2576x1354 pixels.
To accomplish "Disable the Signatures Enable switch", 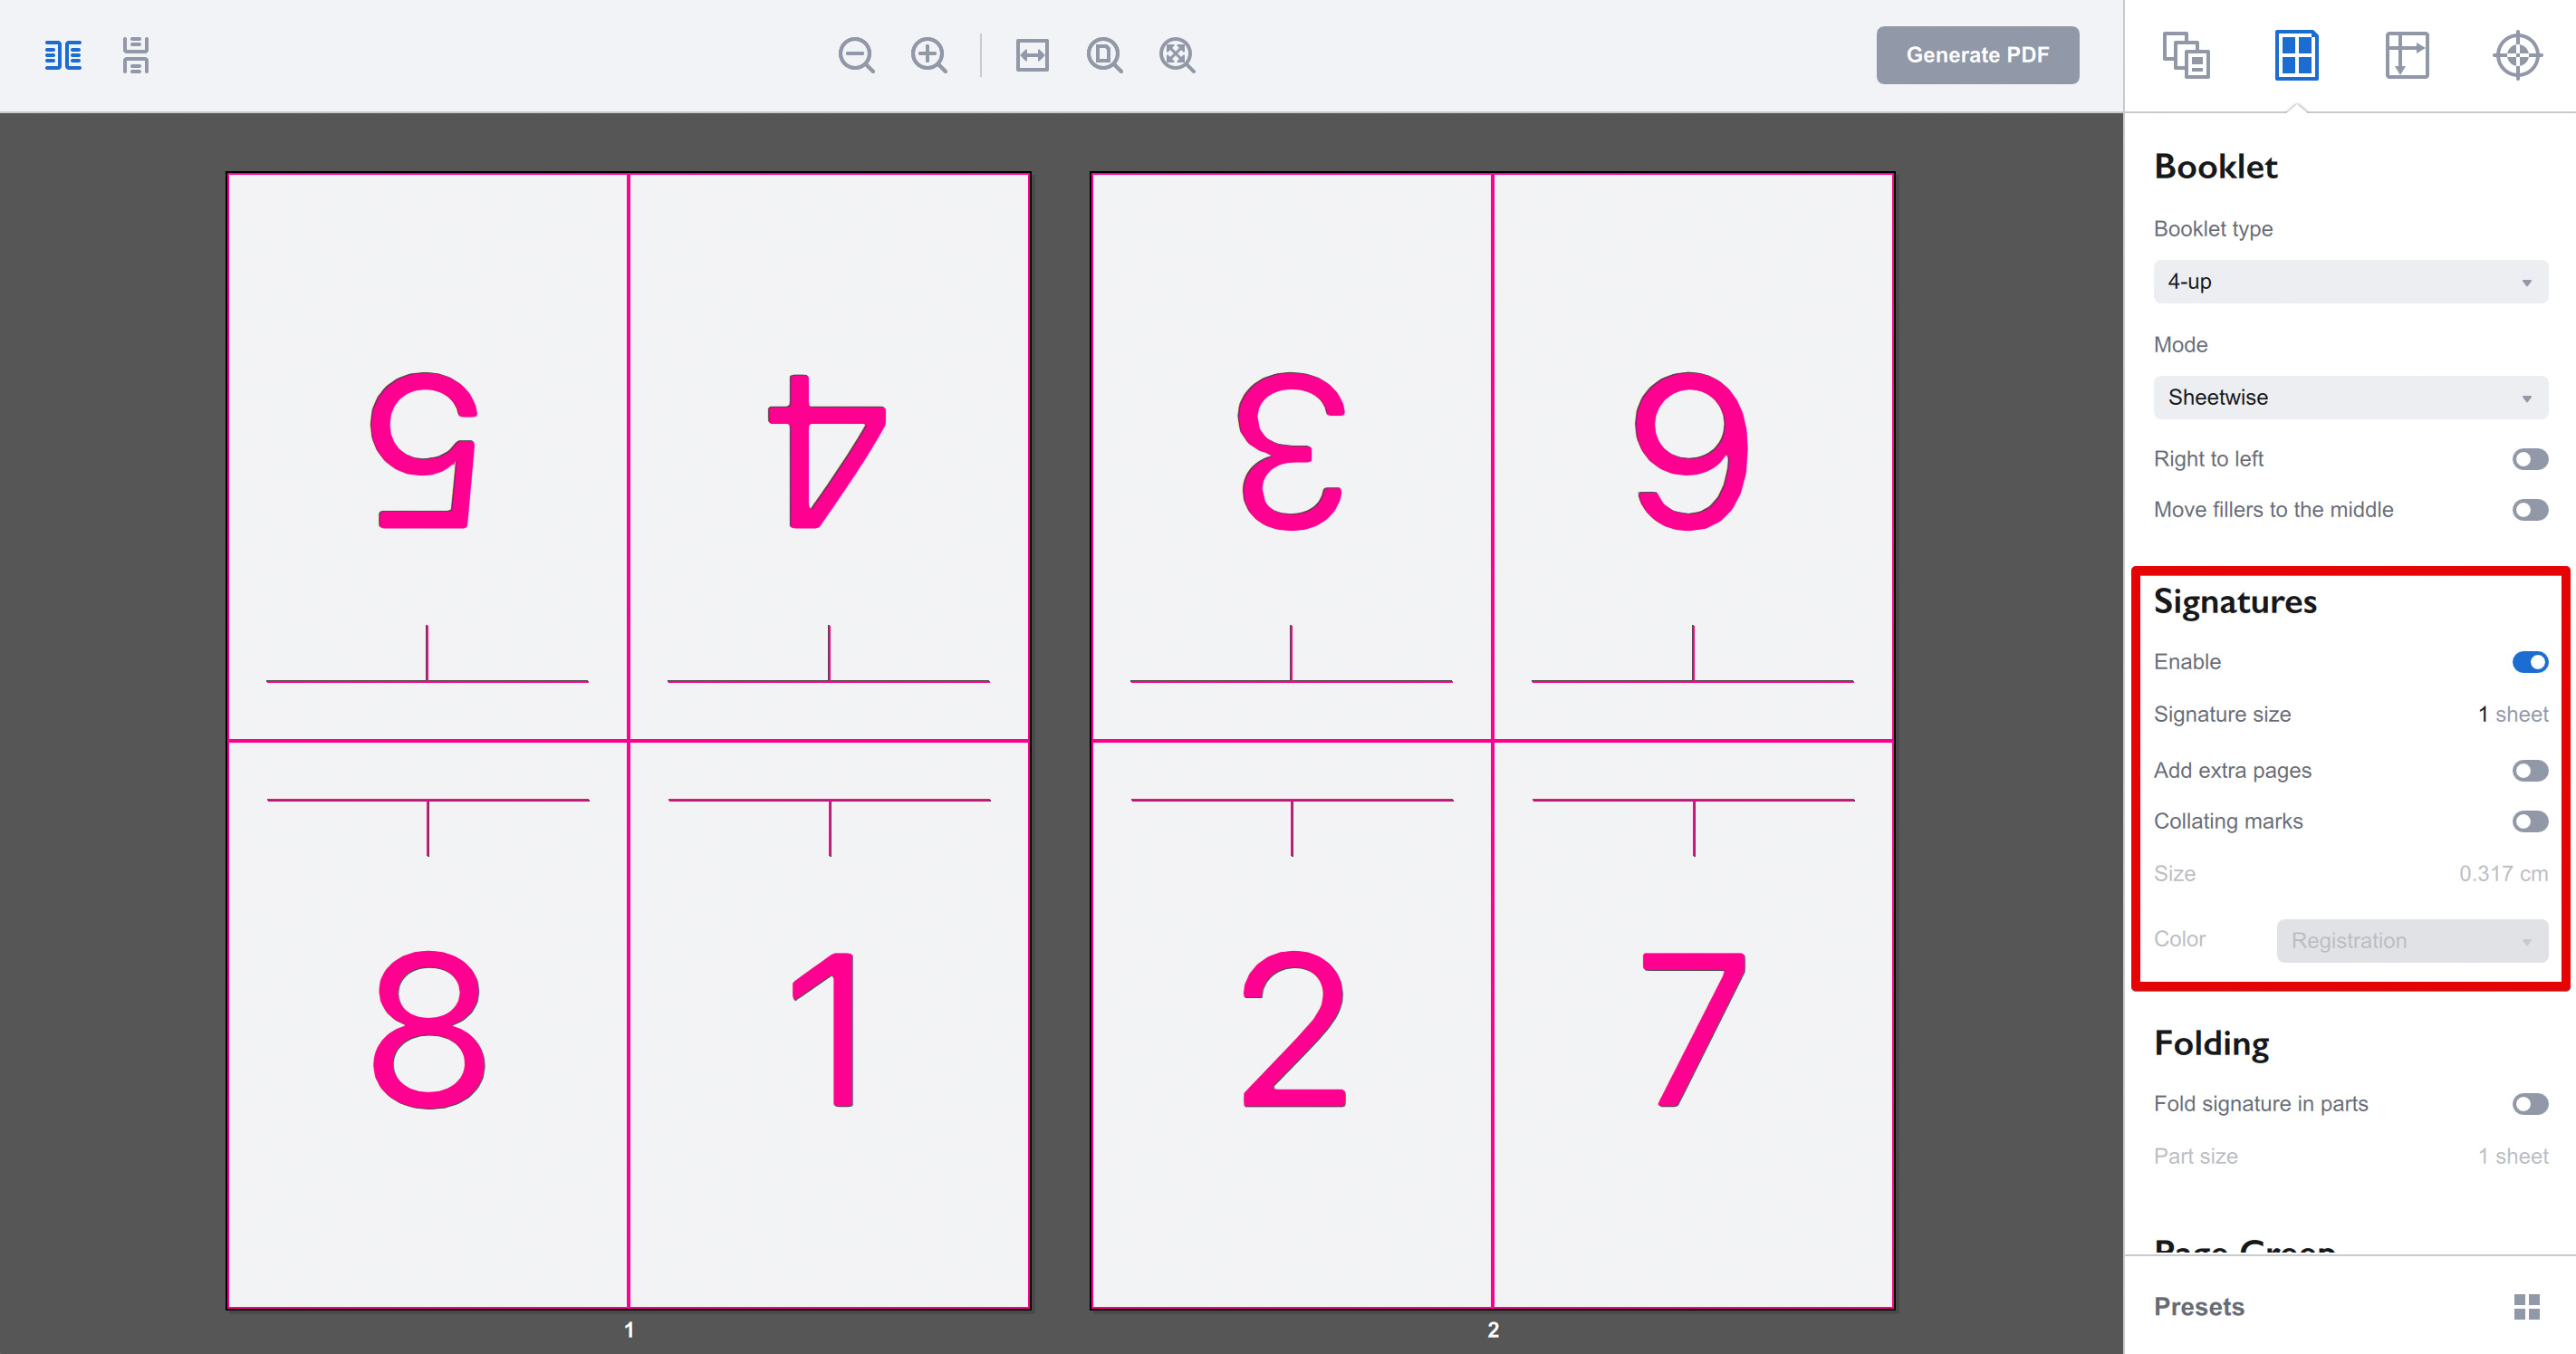I will coord(2529,662).
